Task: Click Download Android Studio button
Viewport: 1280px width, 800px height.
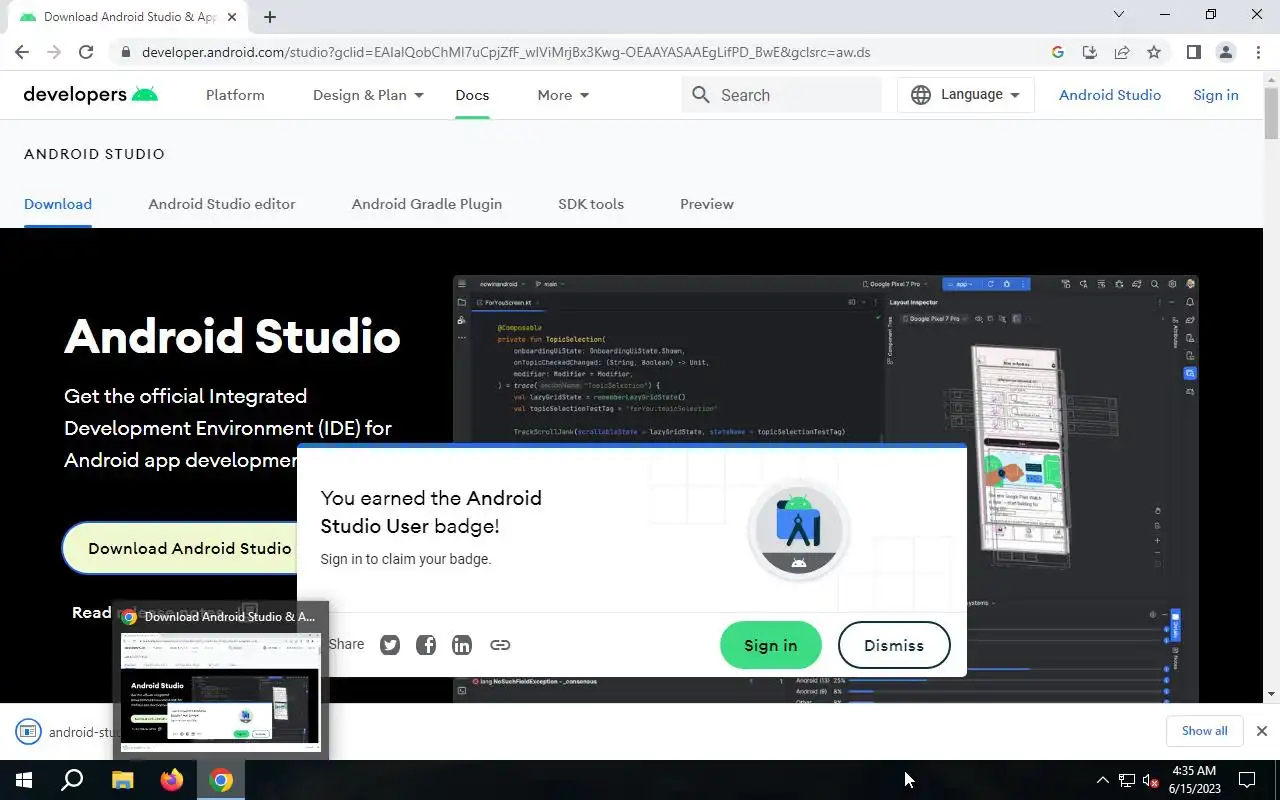Action: (x=181, y=548)
